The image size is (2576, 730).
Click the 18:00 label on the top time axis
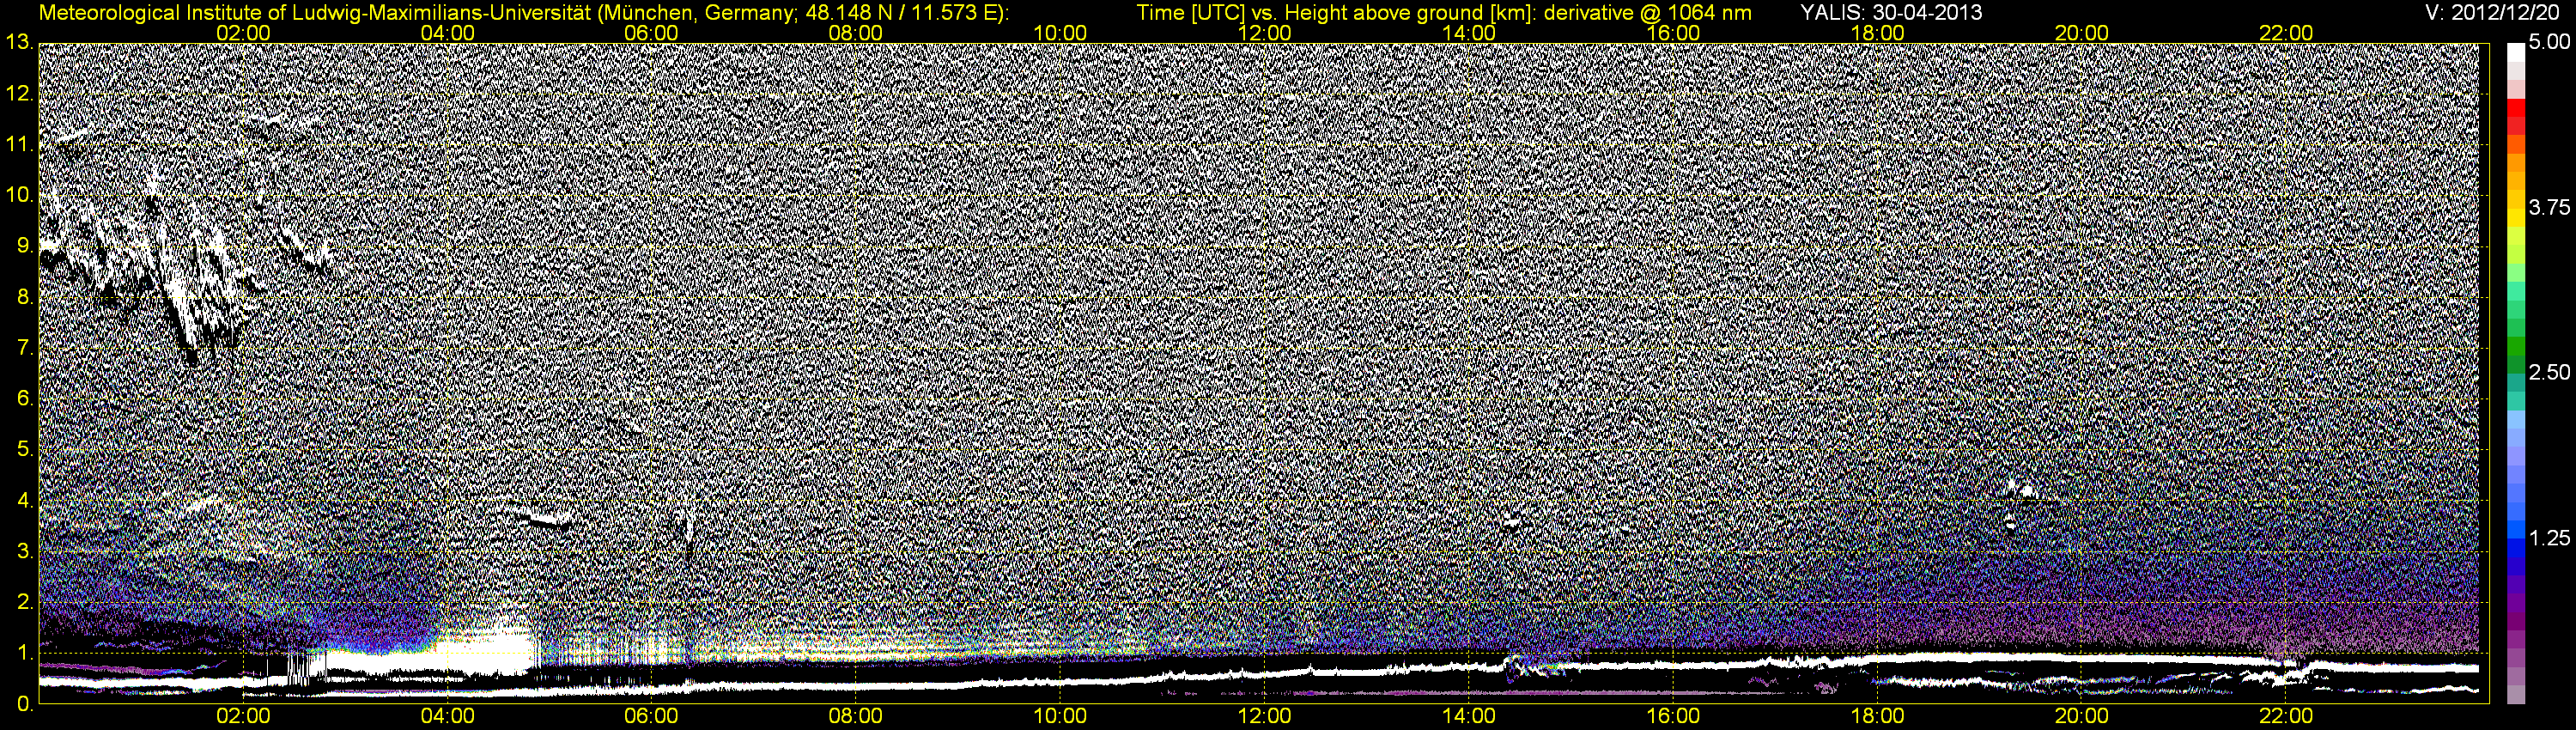[x=1877, y=33]
